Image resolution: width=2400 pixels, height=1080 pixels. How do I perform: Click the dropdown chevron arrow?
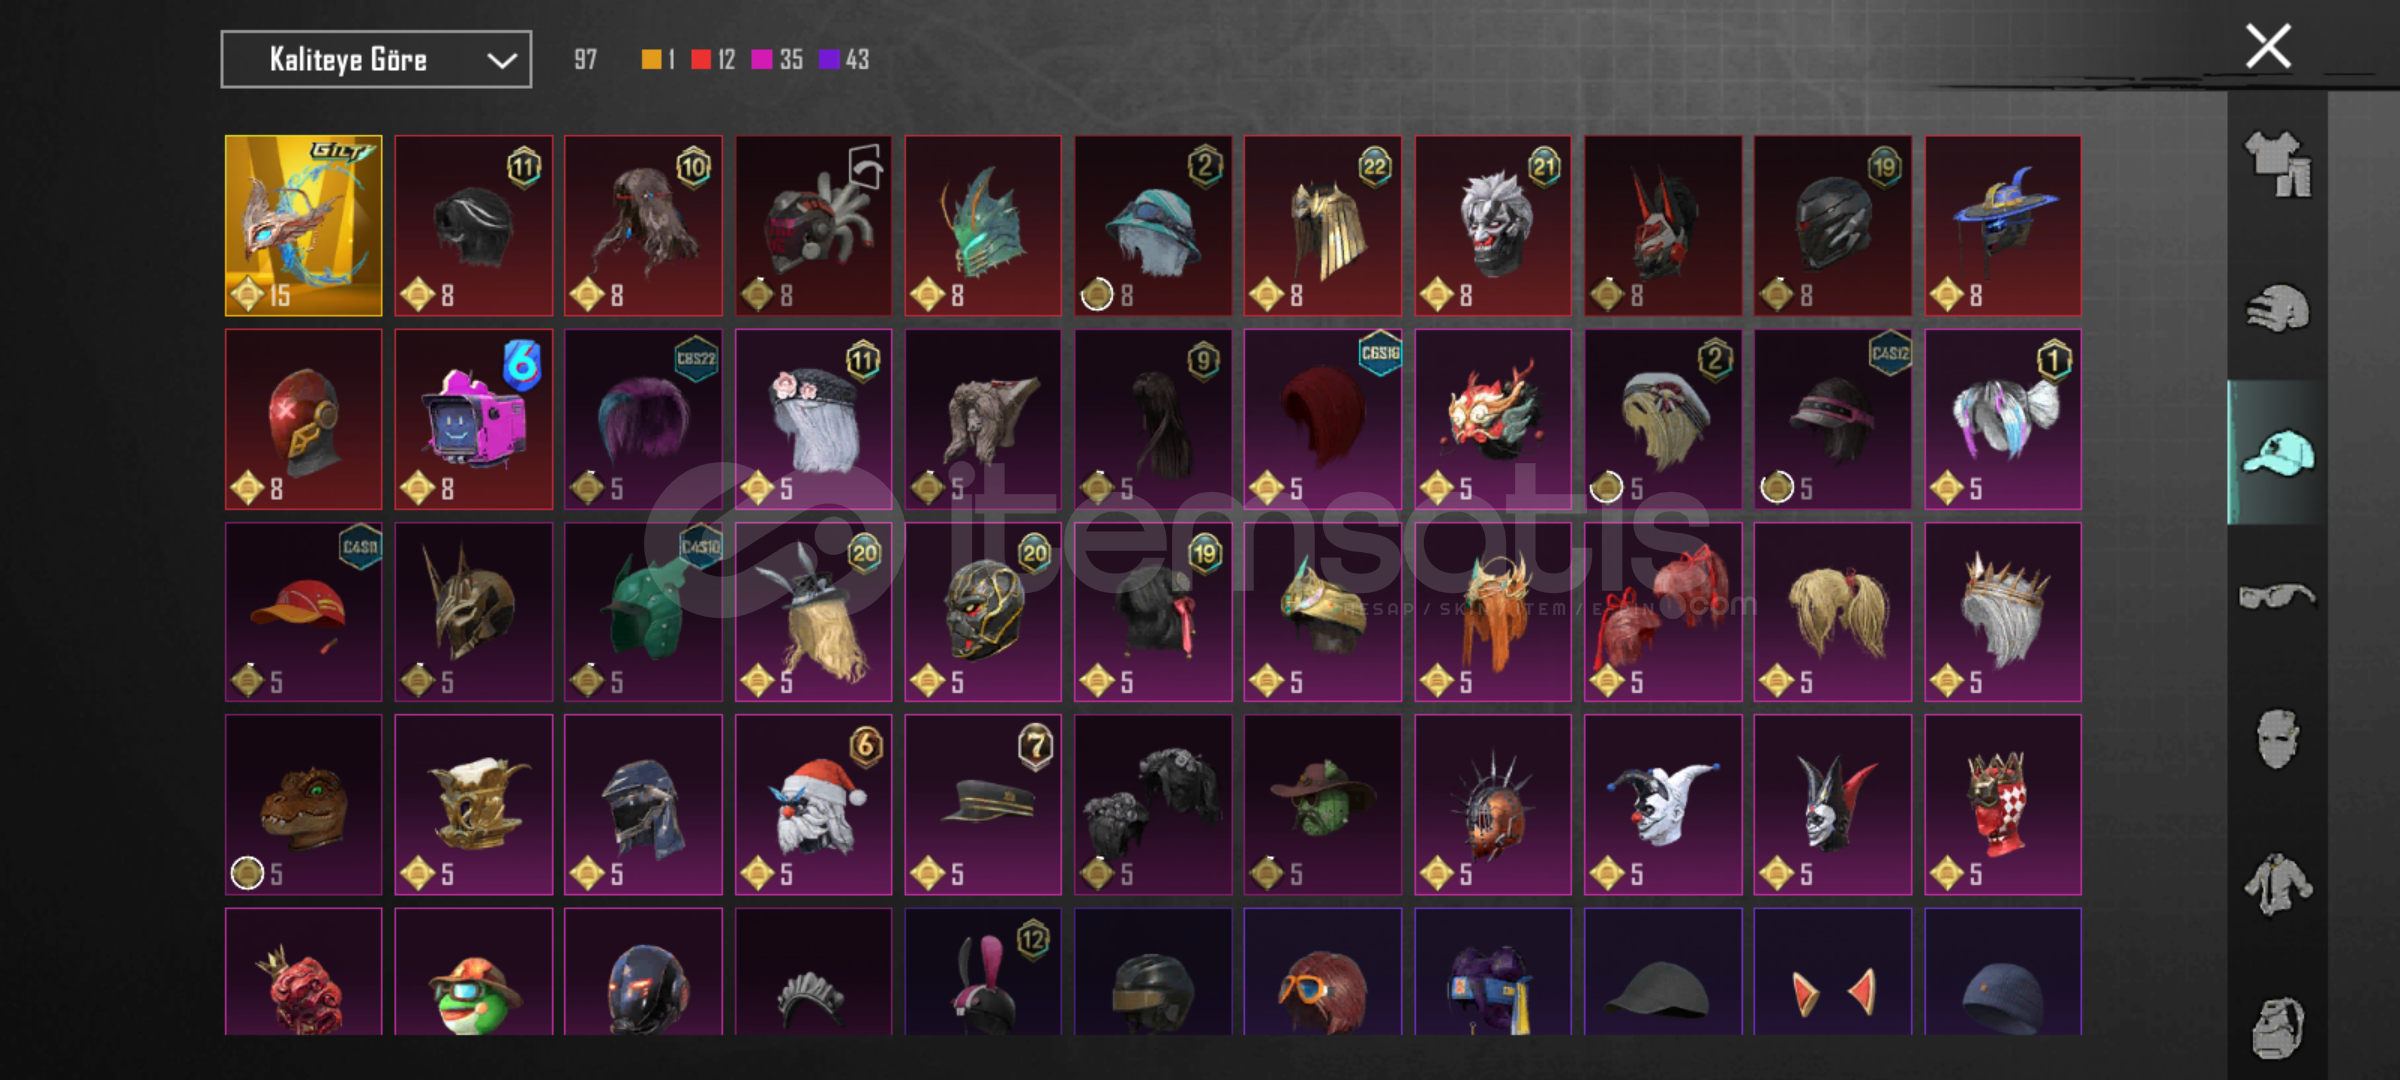tap(501, 61)
